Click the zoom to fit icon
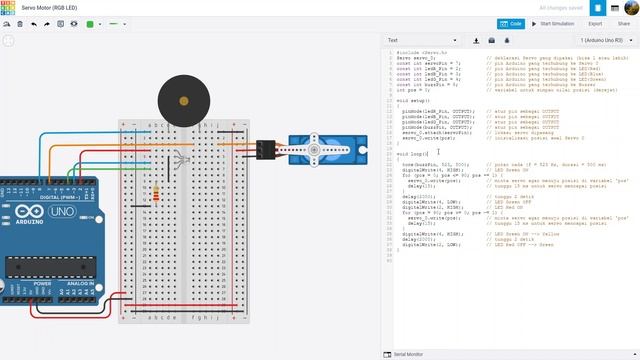640x360 pixels. point(9,40)
